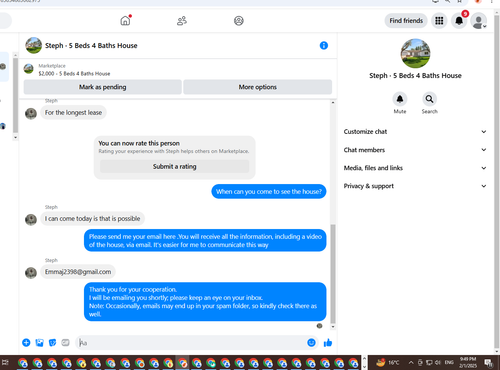Click 'I can come today is that is possible' message
Screen dimensions: 500x370
(x=93, y=219)
